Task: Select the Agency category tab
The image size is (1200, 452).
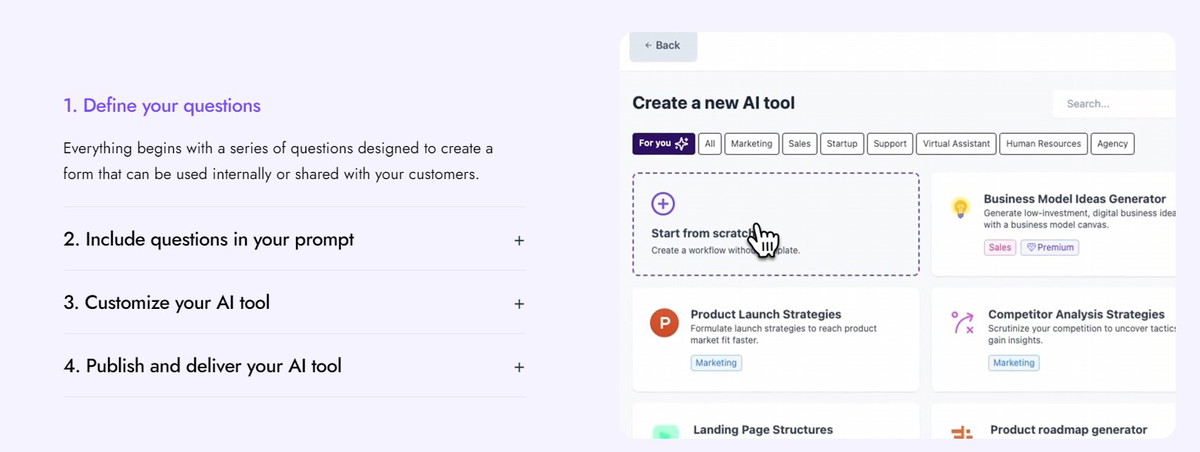Action: click(x=1112, y=144)
